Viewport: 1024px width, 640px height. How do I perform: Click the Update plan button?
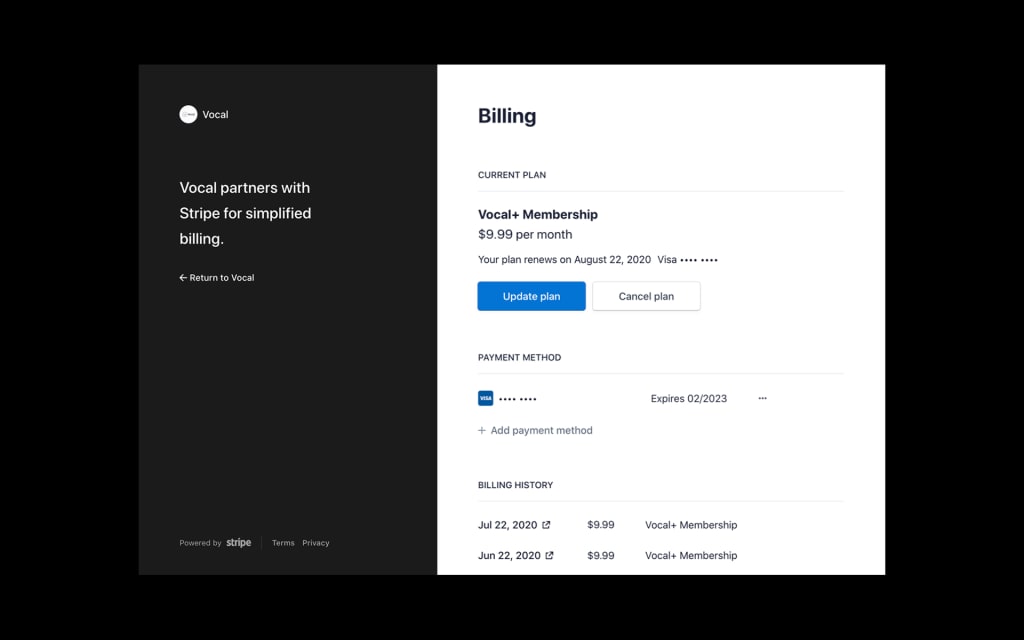coord(532,296)
